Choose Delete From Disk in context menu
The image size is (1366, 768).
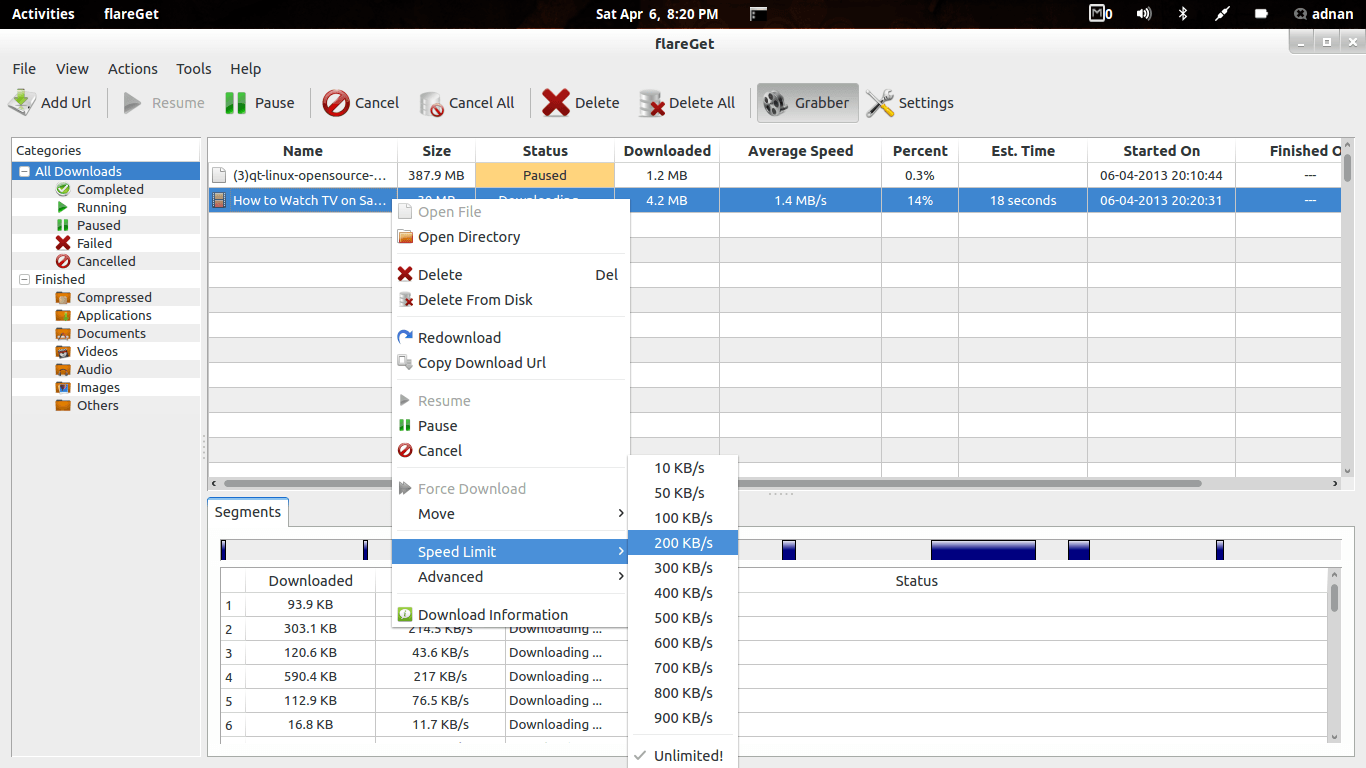(x=510, y=300)
